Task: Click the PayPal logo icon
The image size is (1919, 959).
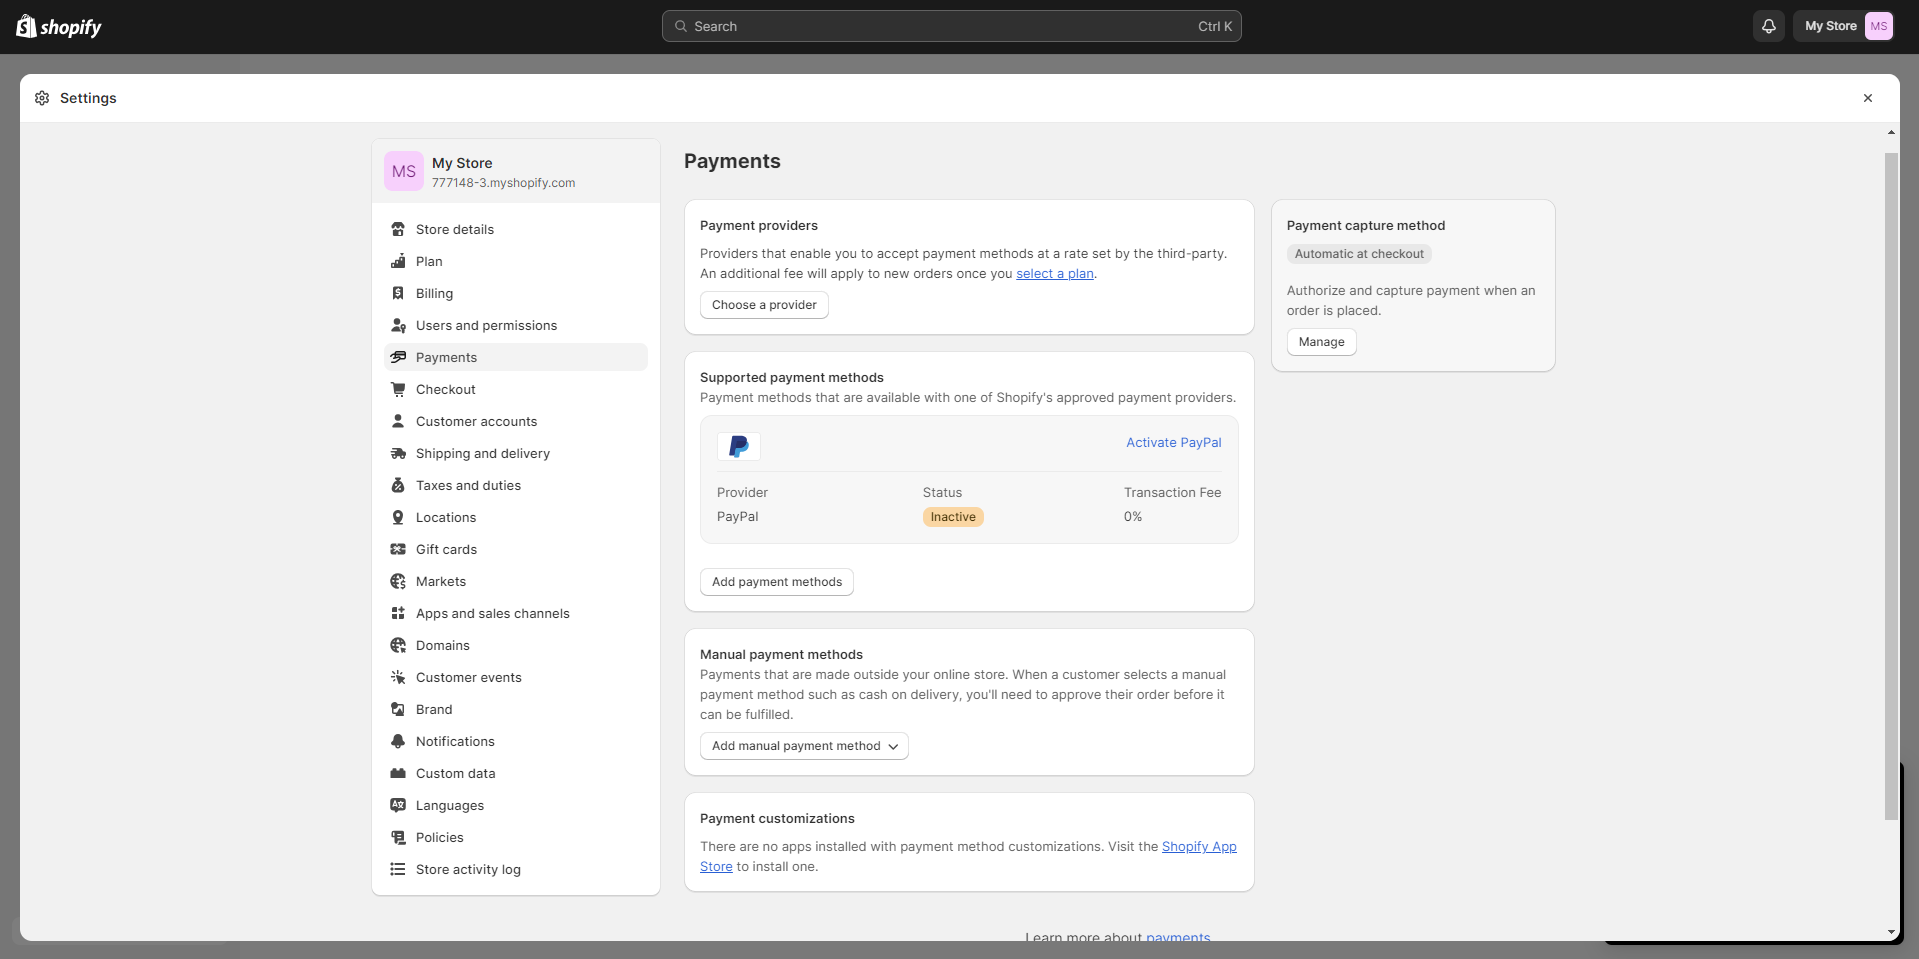Action: pyautogui.click(x=739, y=446)
